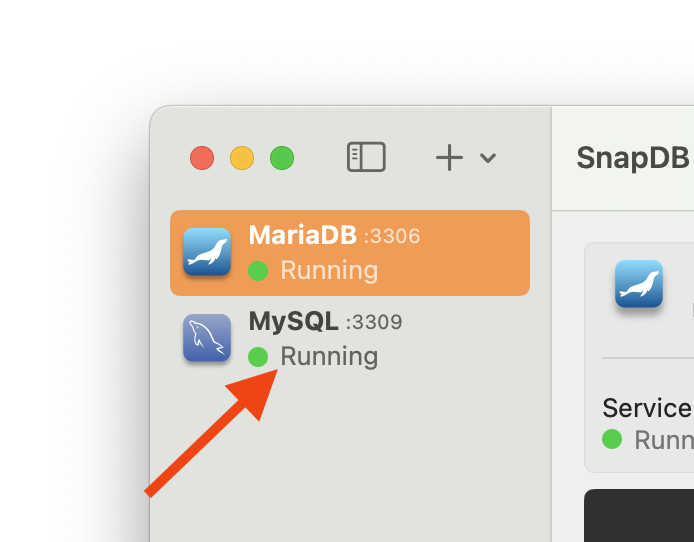Click the Running text under MariaDB in the sidebar
The width and height of the screenshot is (694, 542).
point(329,270)
